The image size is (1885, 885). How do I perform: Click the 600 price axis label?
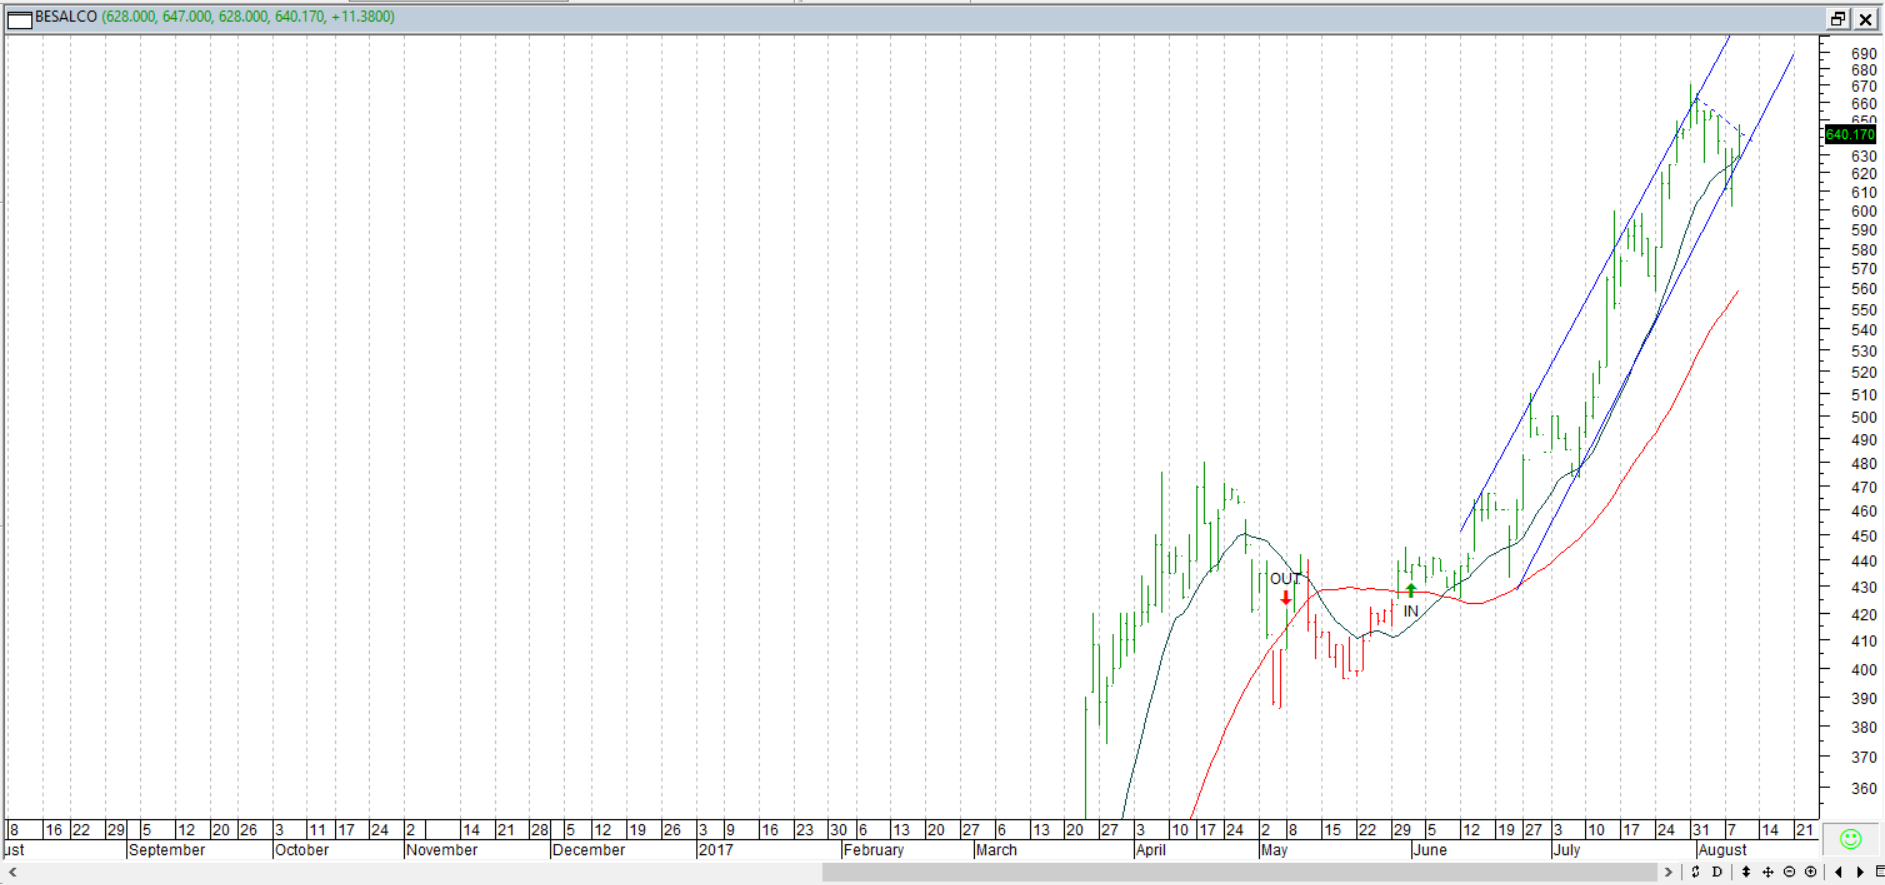click(x=1863, y=211)
